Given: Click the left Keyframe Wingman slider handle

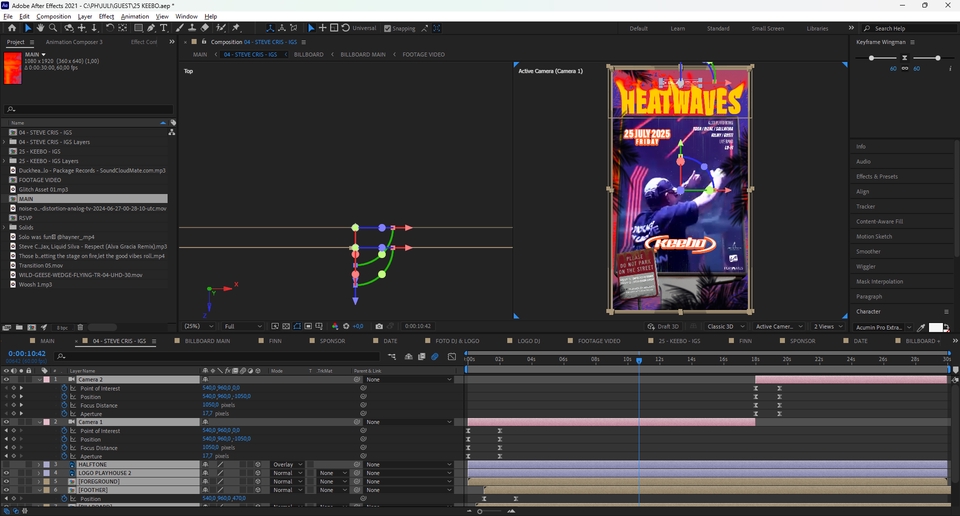Looking at the screenshot, I should point(872,58).
